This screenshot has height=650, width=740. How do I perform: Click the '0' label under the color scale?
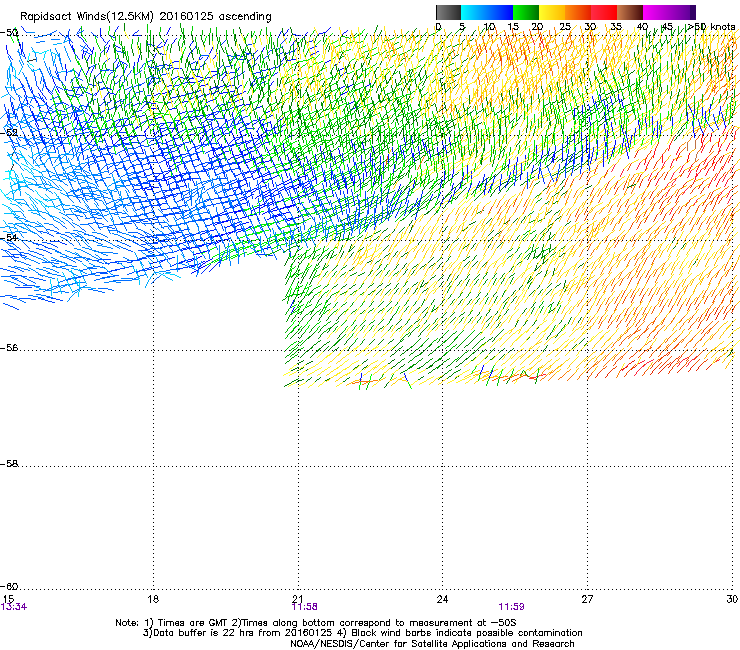[438, 27]
